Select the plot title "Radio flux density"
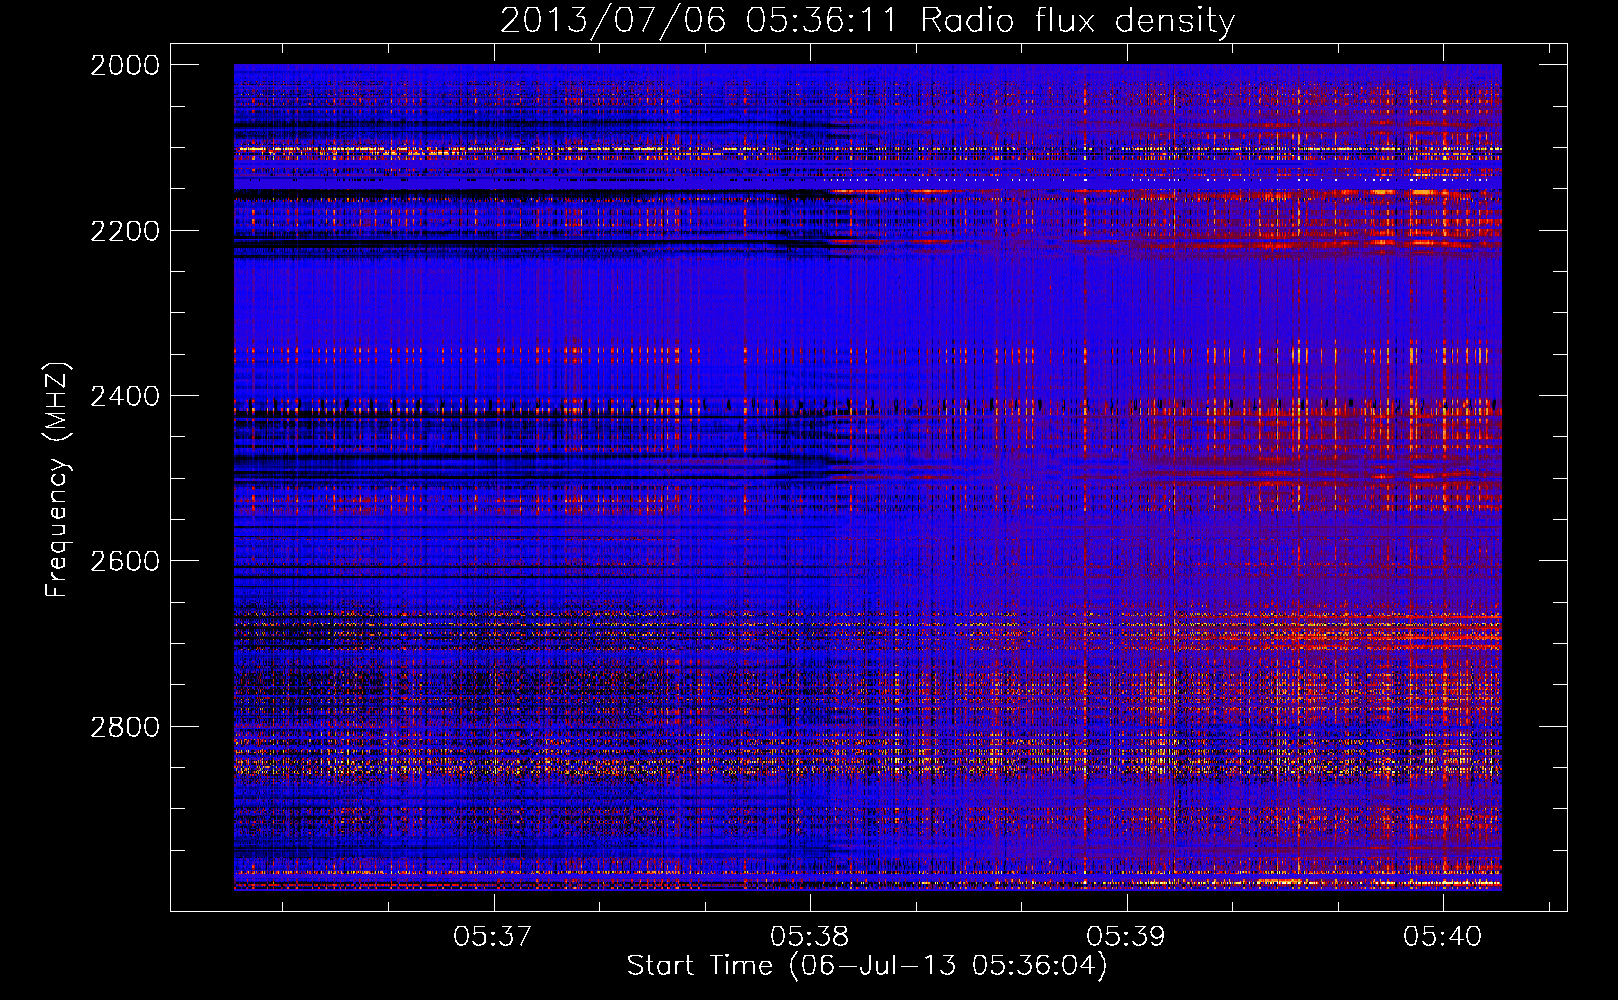The height and width of the screenshot is (1000, 1618). [1077, 20]
